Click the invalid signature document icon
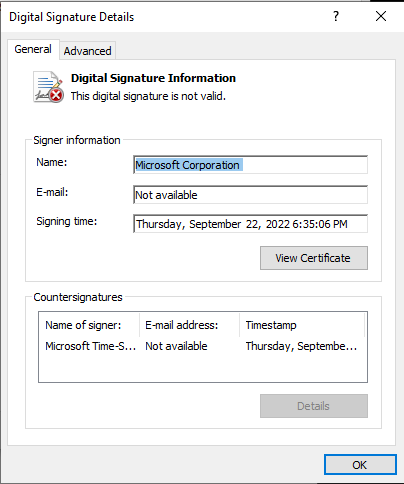Image resolution: width=404 pixels, height=484 pixels. 48,87
